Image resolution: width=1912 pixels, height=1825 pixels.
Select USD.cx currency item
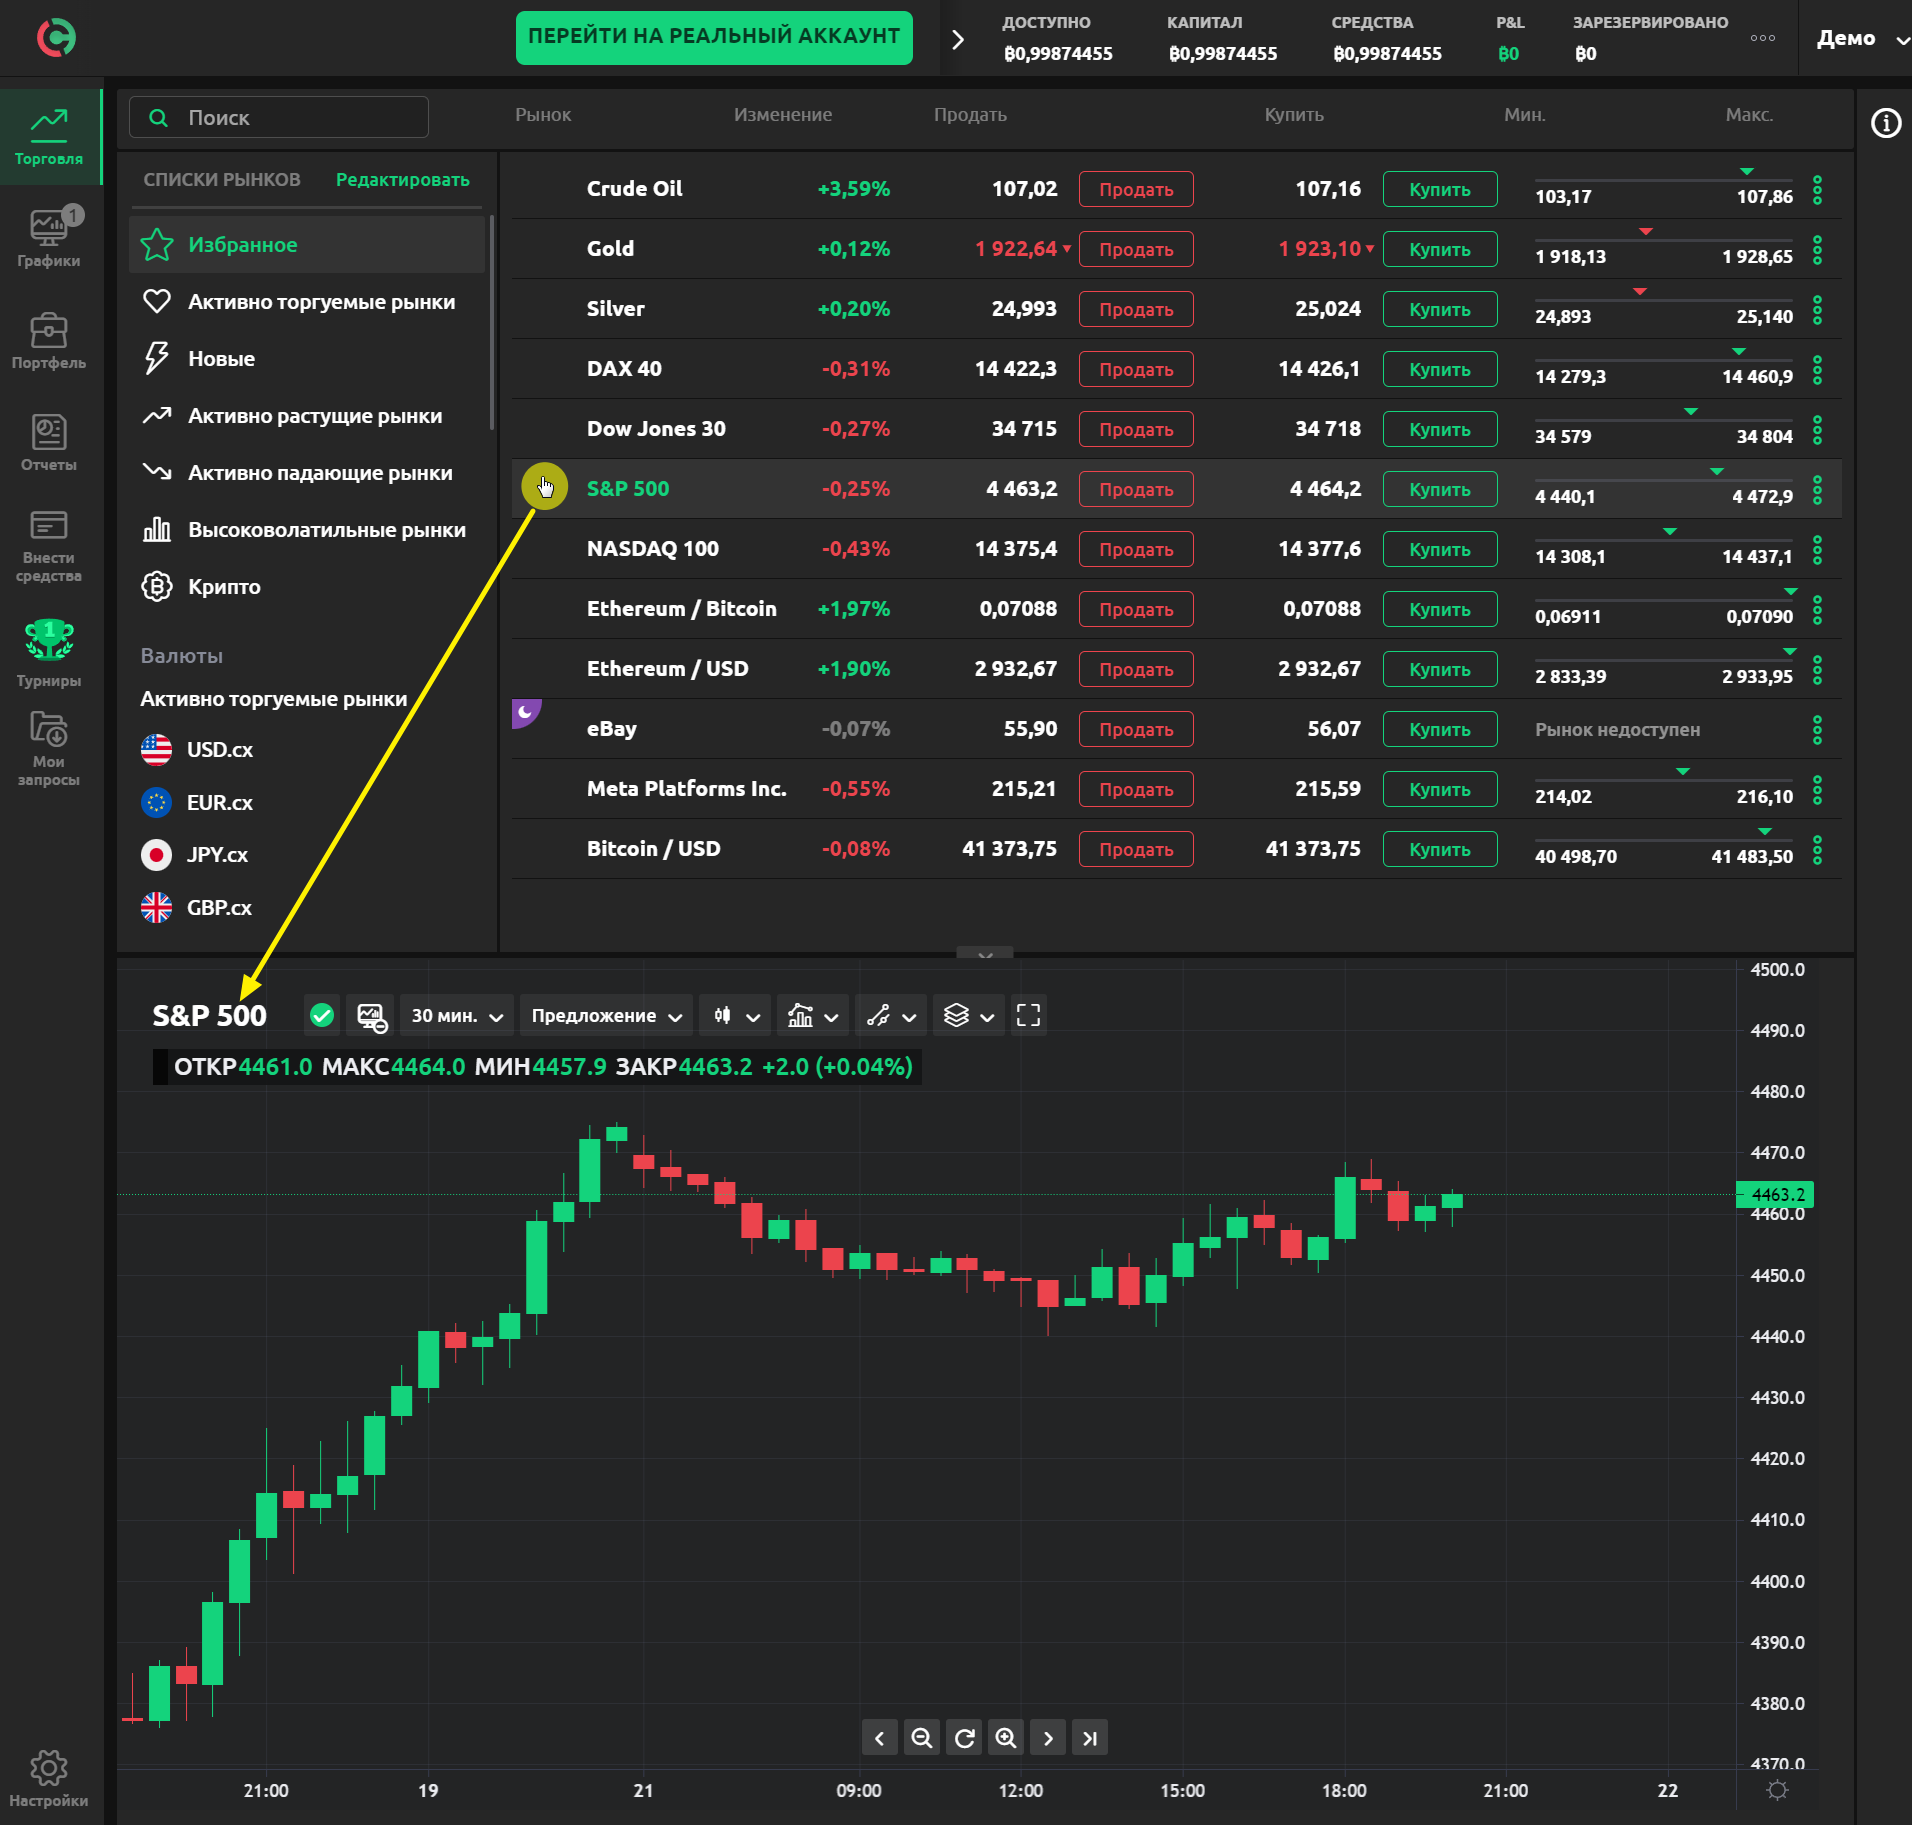pos(197,750)
